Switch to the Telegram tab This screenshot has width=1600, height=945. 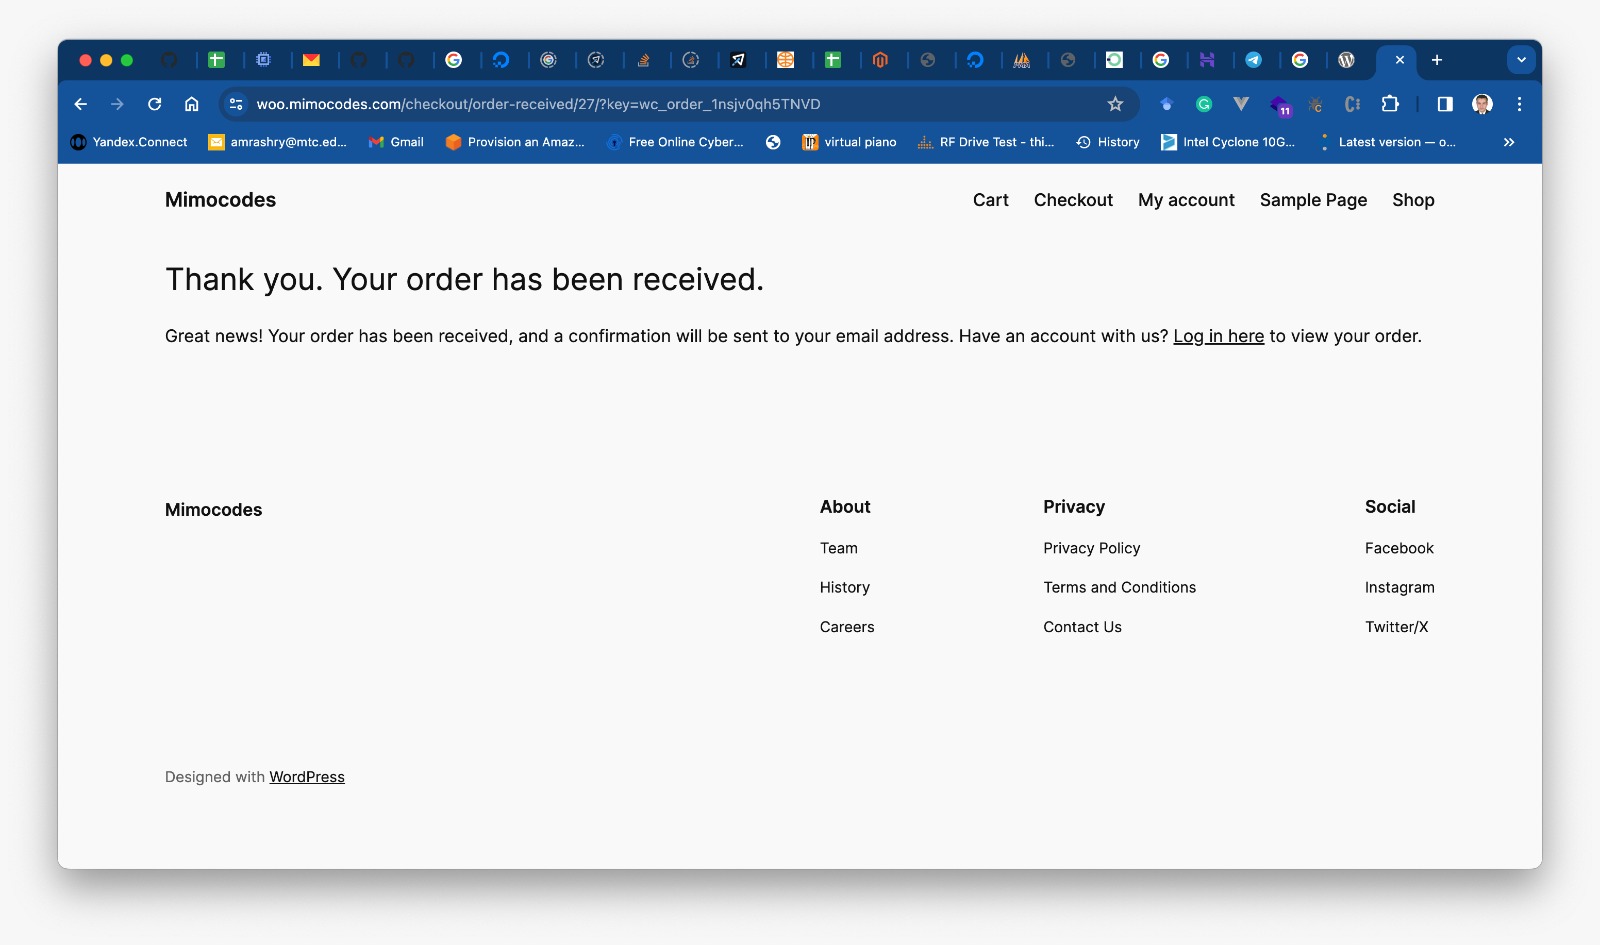pos(1253,60)
